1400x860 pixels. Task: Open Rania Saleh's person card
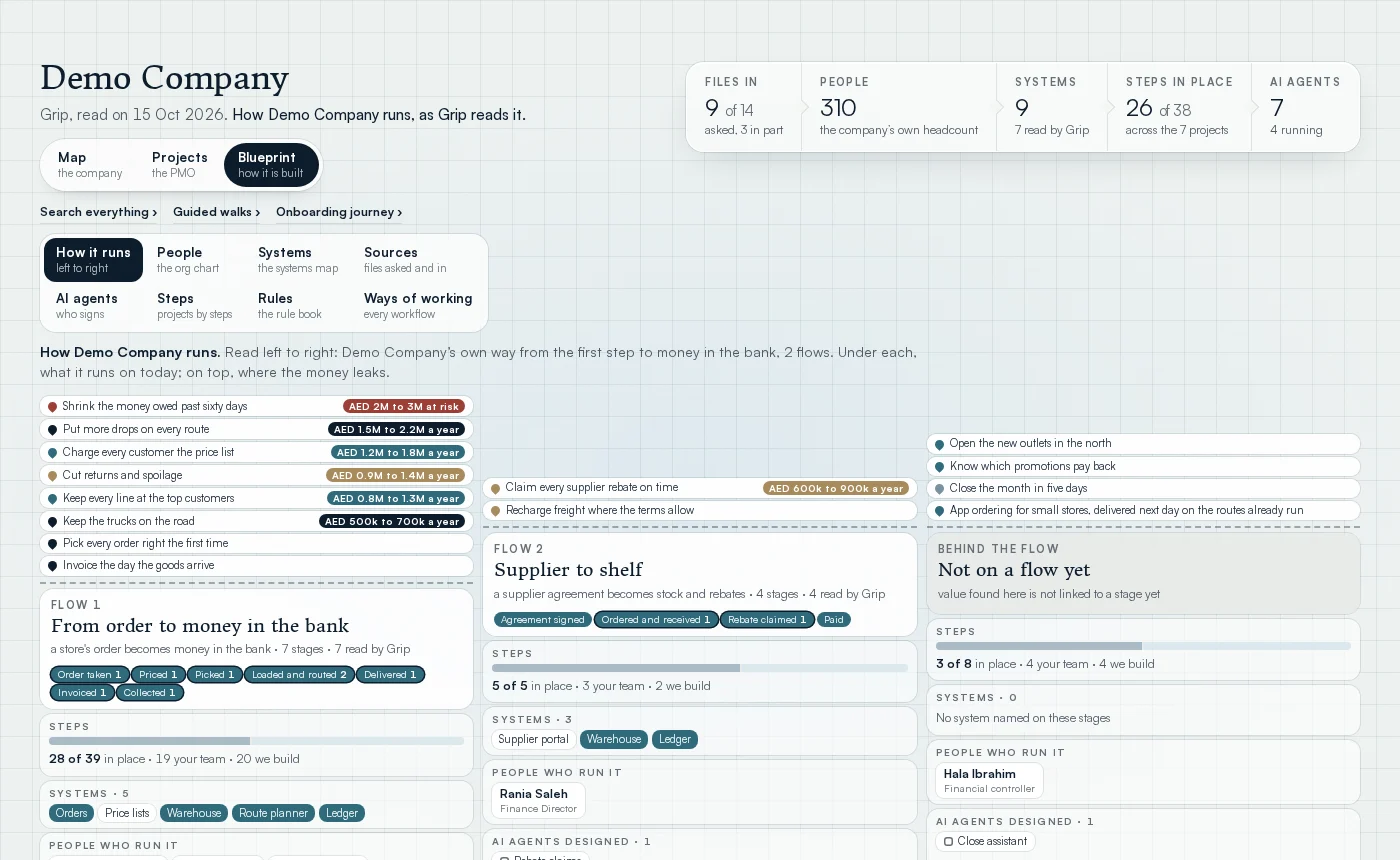coord(539,800)
